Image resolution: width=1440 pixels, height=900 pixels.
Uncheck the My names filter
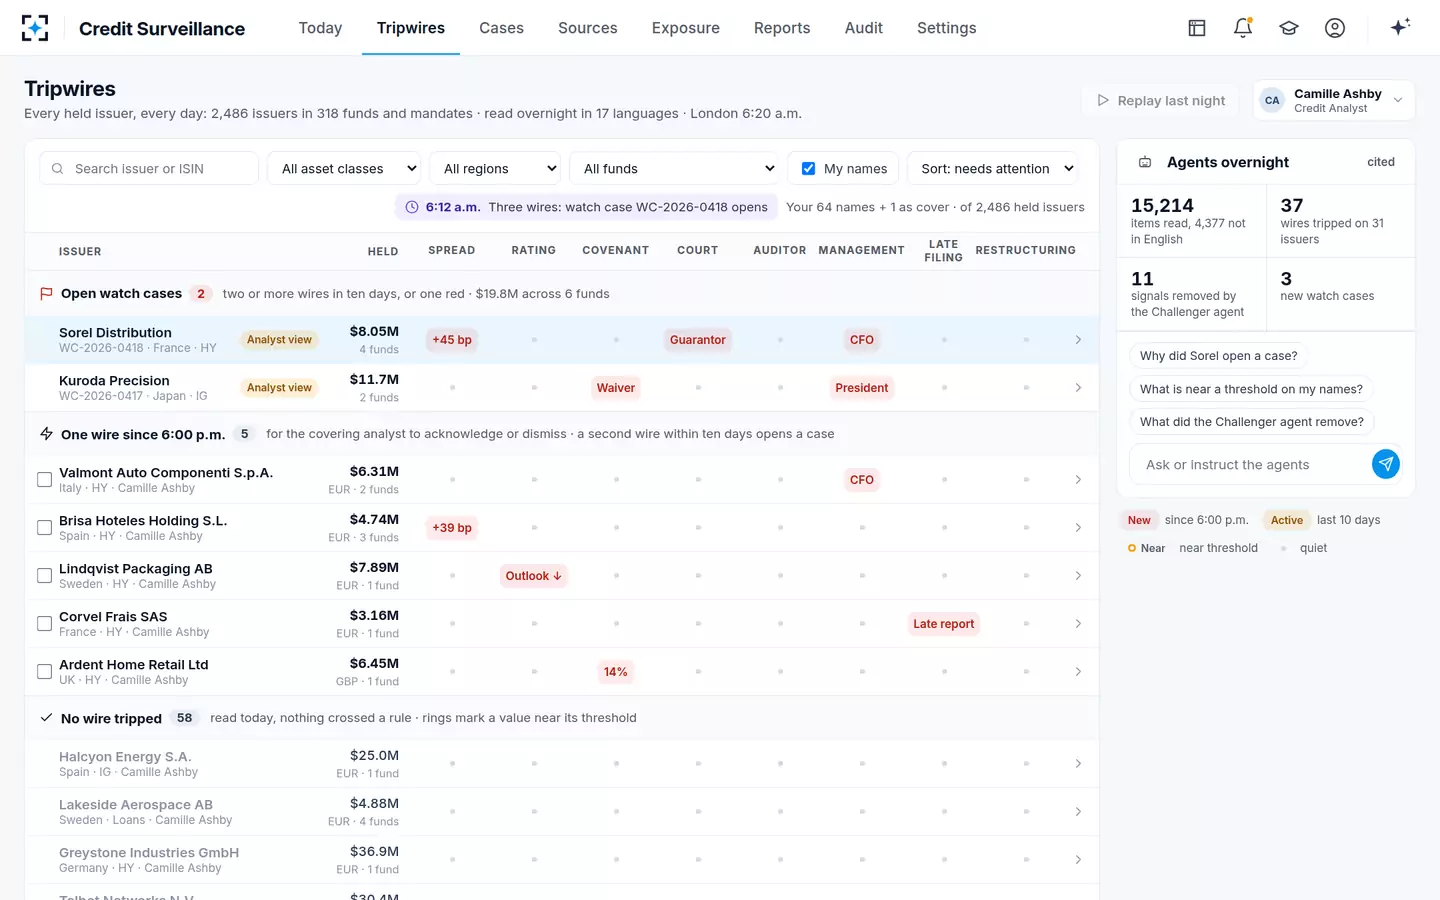click(808, 168)
